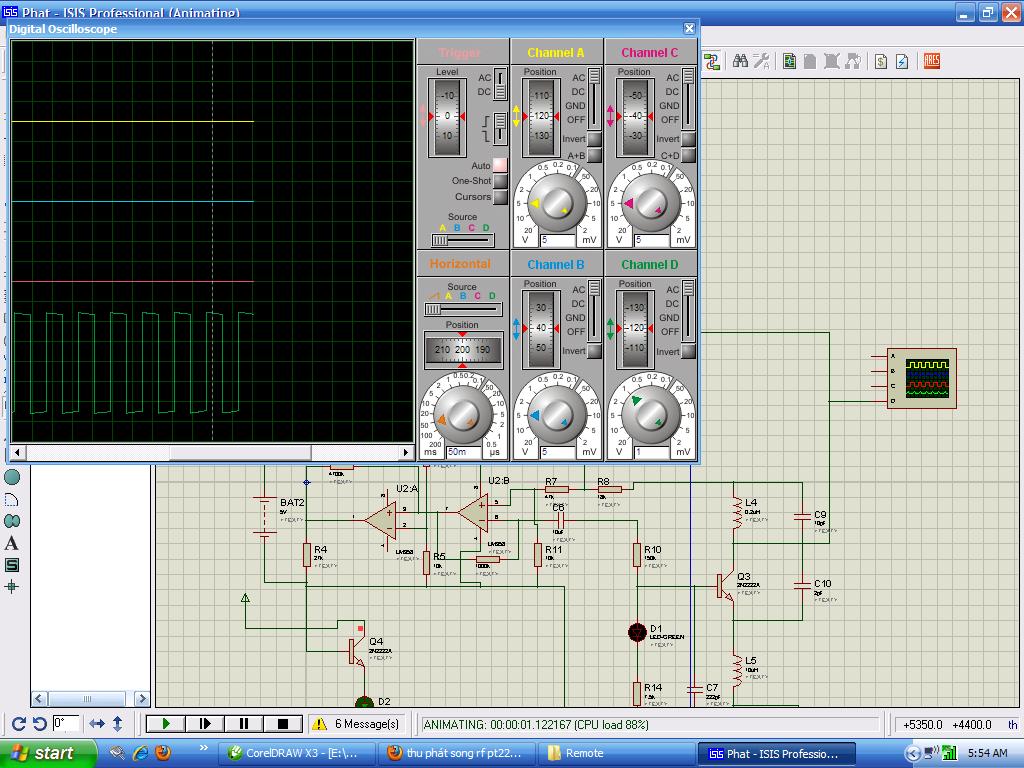The height and width of the screenshot is (768, 1024).
Task: Click the binoculars search icon
Action: [x=740, y=61]
